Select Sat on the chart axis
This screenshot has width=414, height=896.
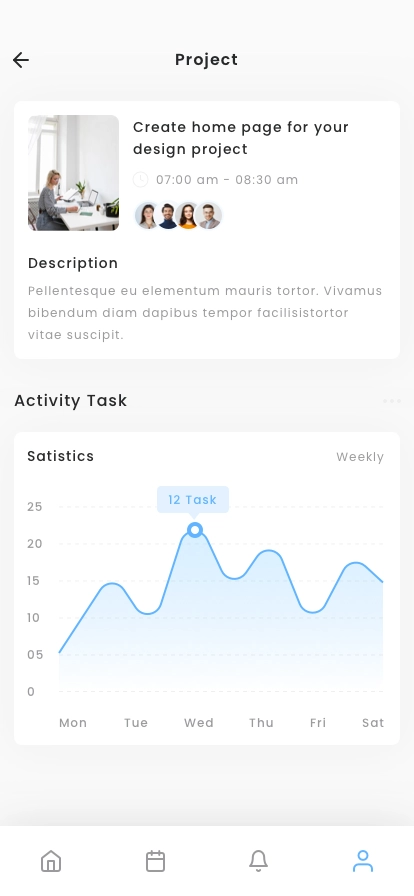coord(373,723)
